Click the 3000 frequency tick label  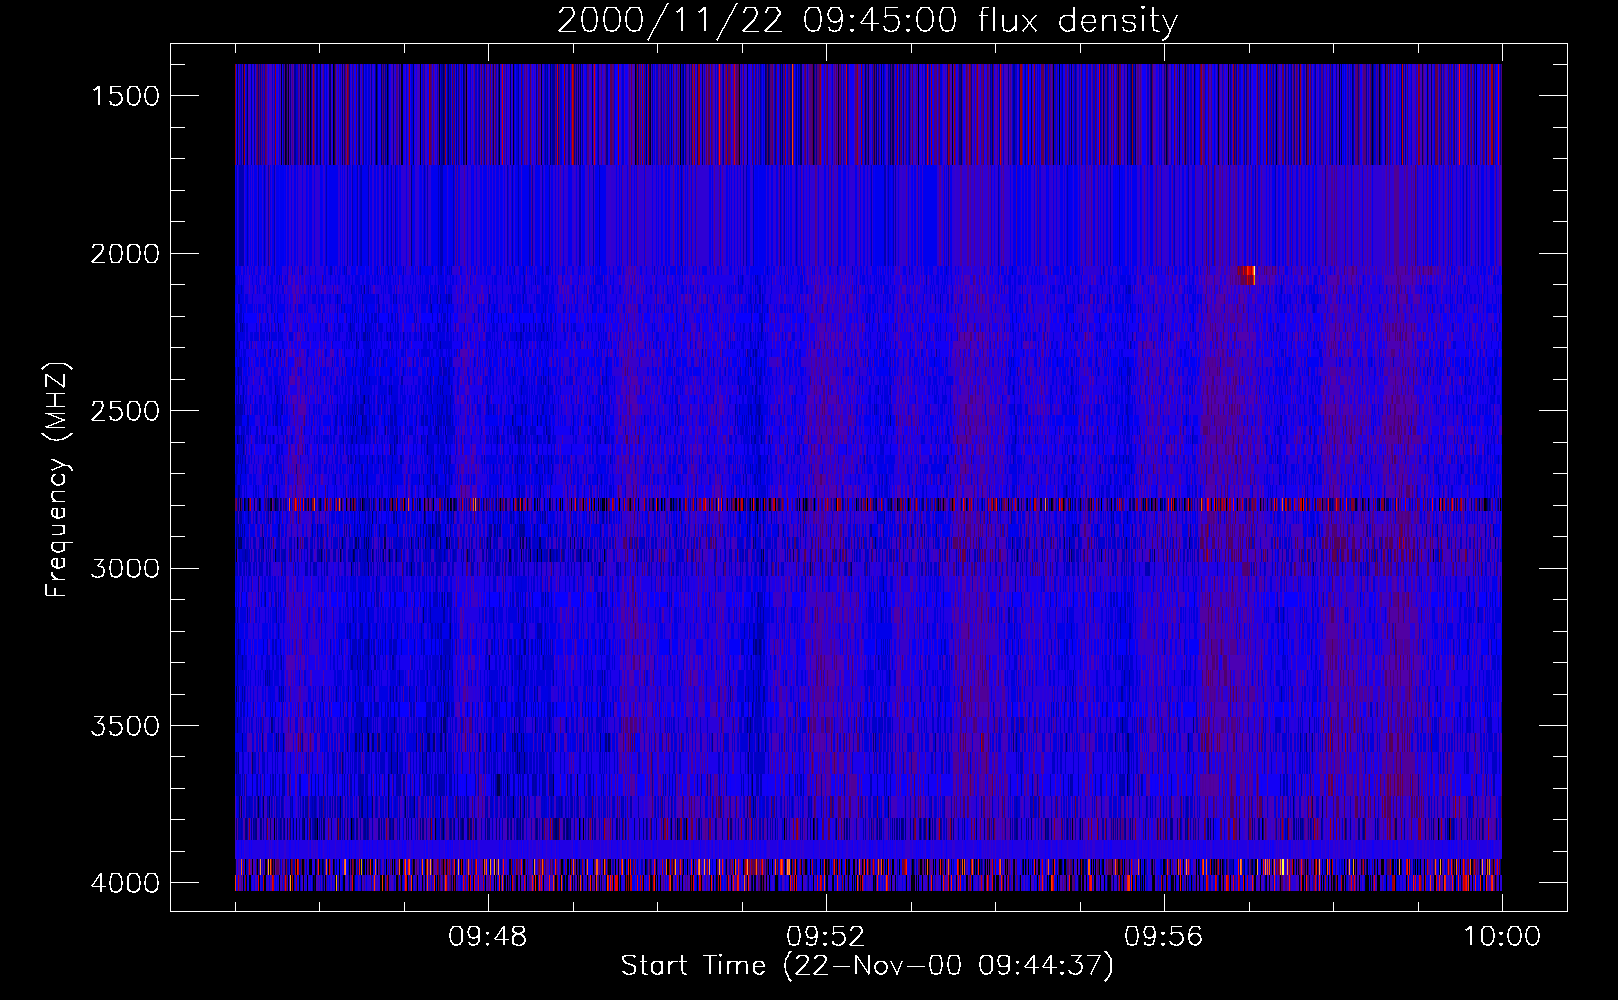tap(125, 569)
